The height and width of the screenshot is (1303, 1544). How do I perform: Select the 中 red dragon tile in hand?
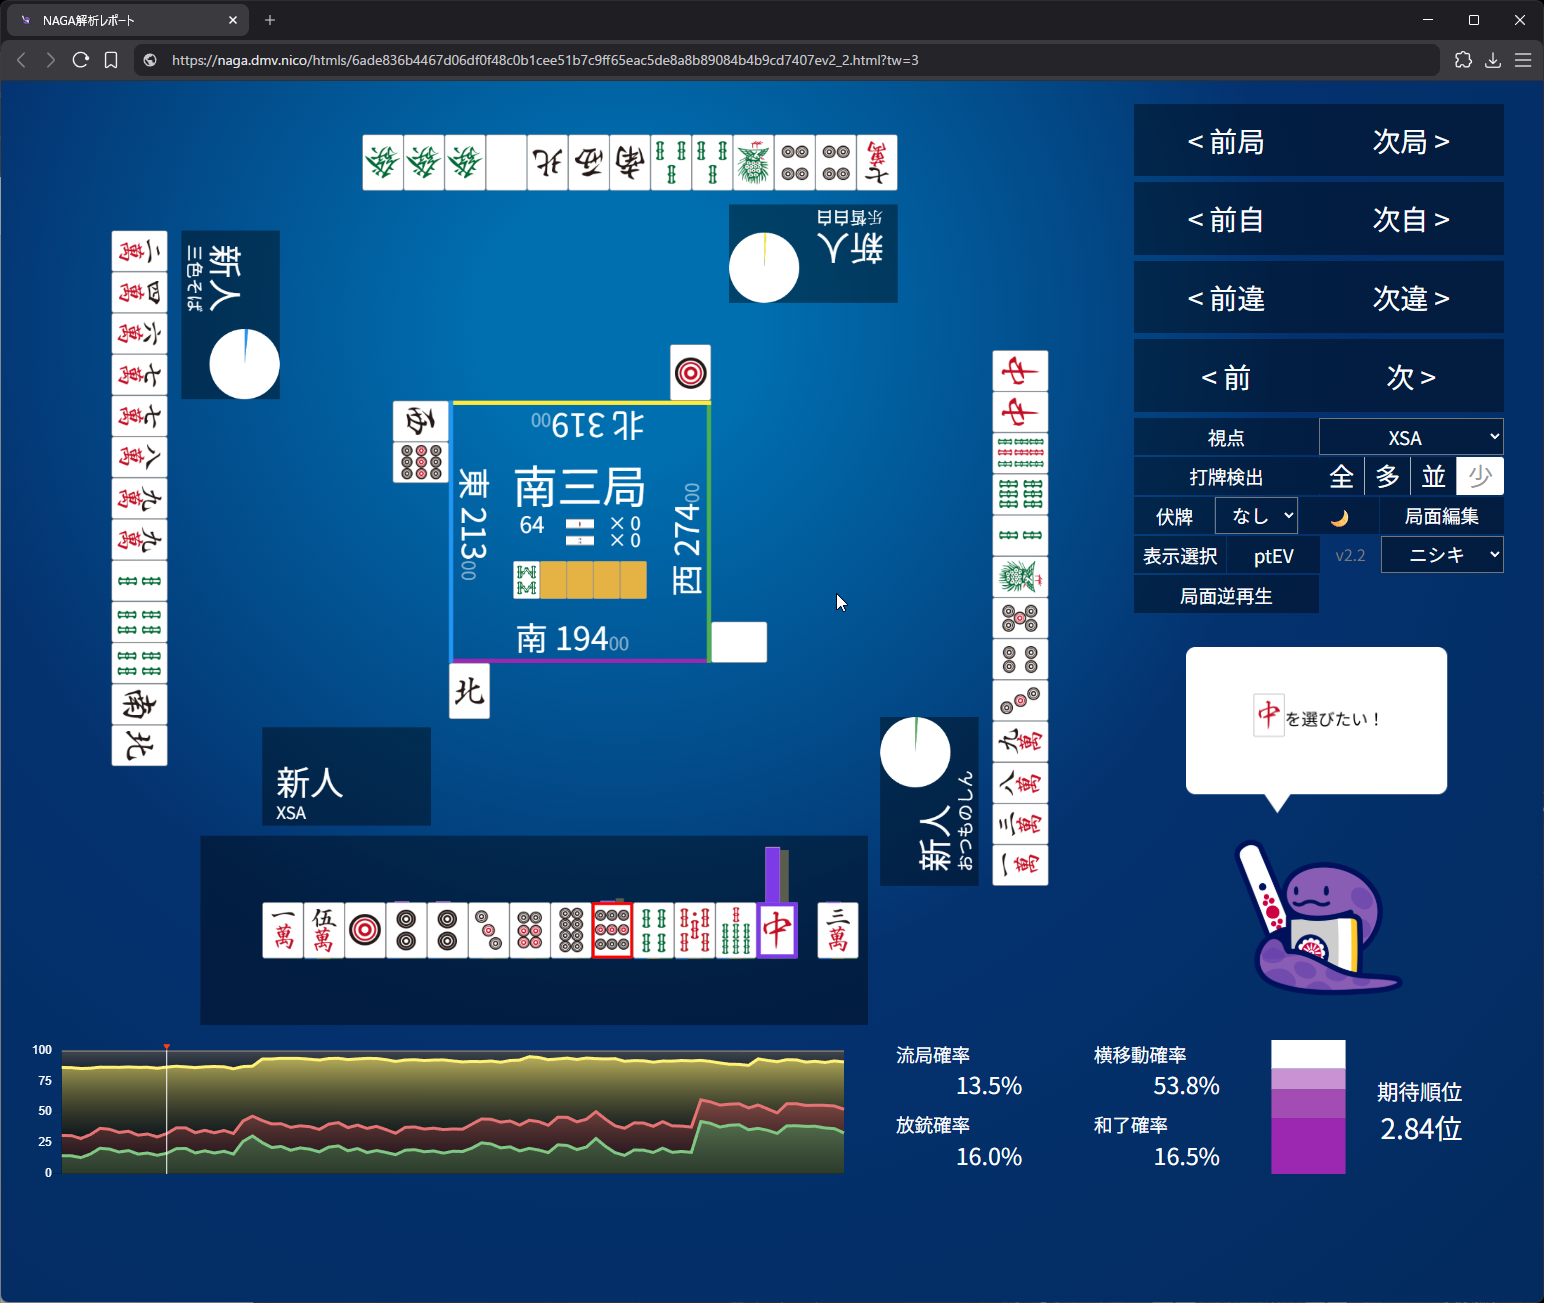click(777, 930)
